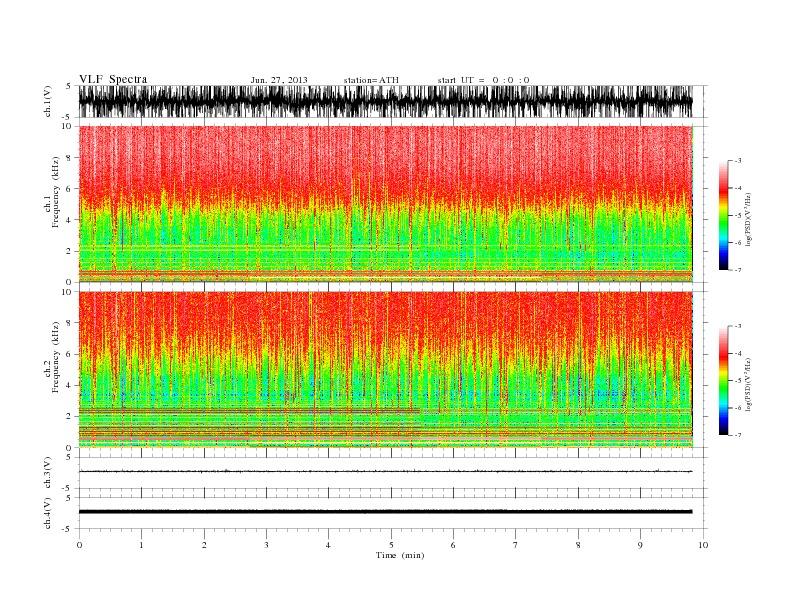This screenshot has width=792, height=612.
Task: Click the time axis tick label "9"
Action: click(x=640, y=545)
